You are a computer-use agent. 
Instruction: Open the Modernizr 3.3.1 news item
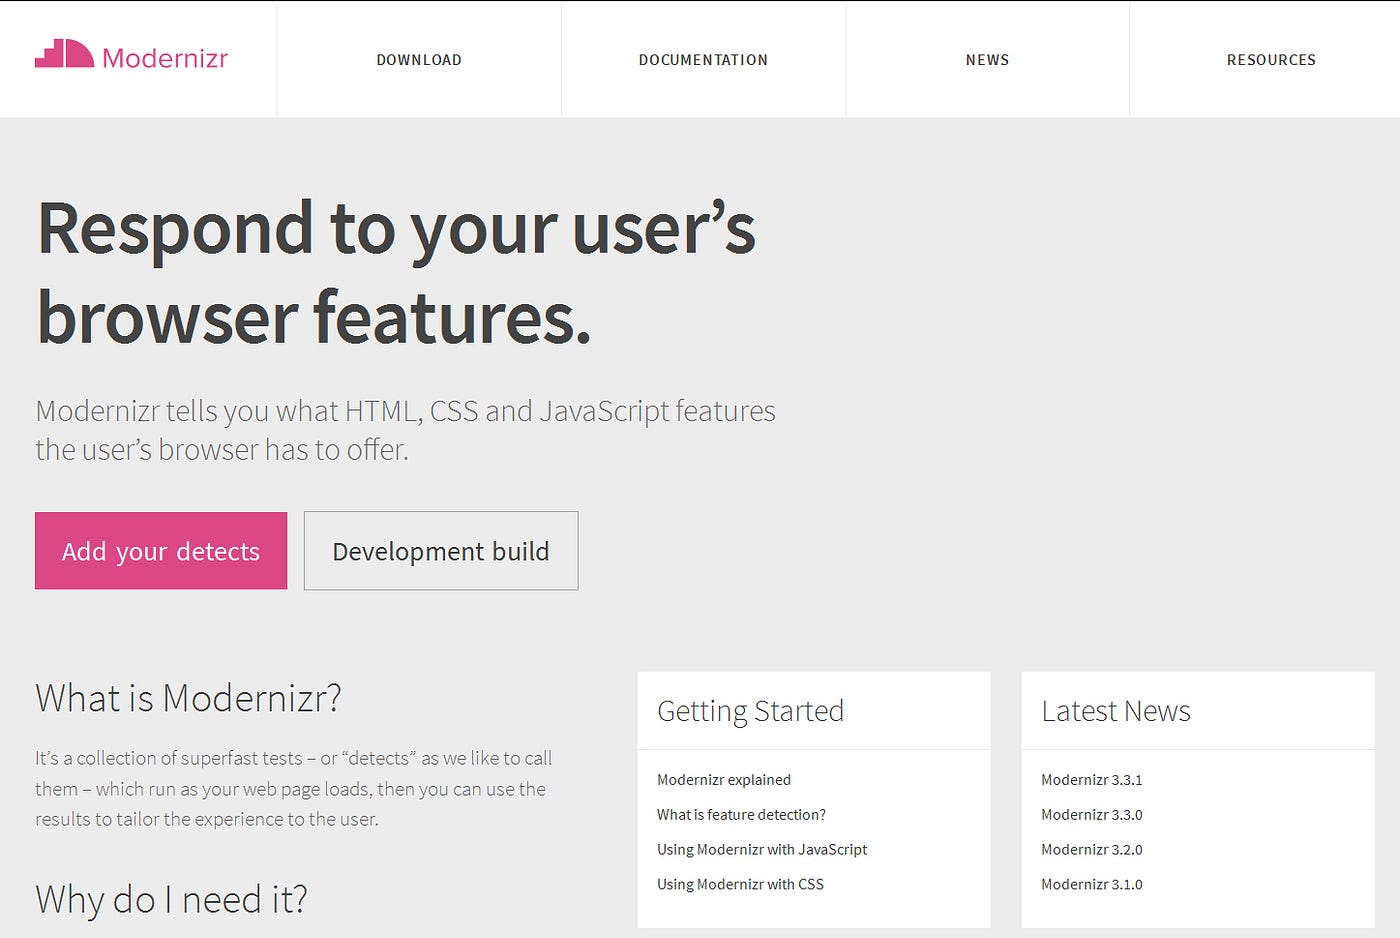click(1091, 780)
